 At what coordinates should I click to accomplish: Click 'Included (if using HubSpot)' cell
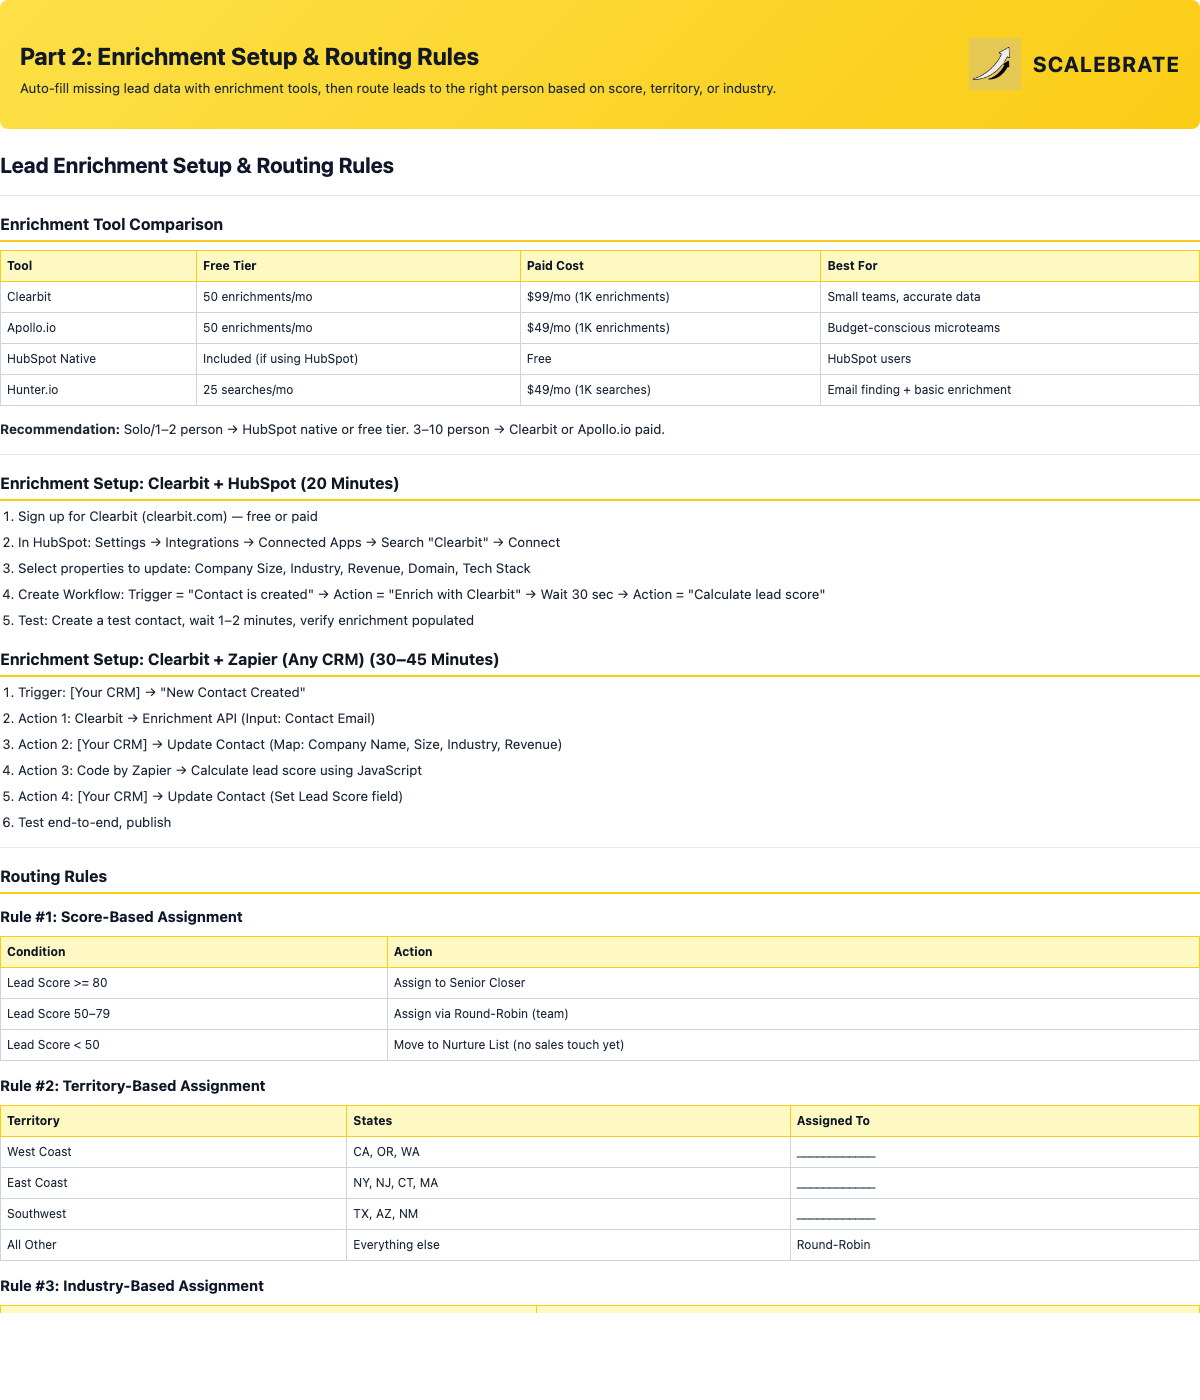(358, 359)
